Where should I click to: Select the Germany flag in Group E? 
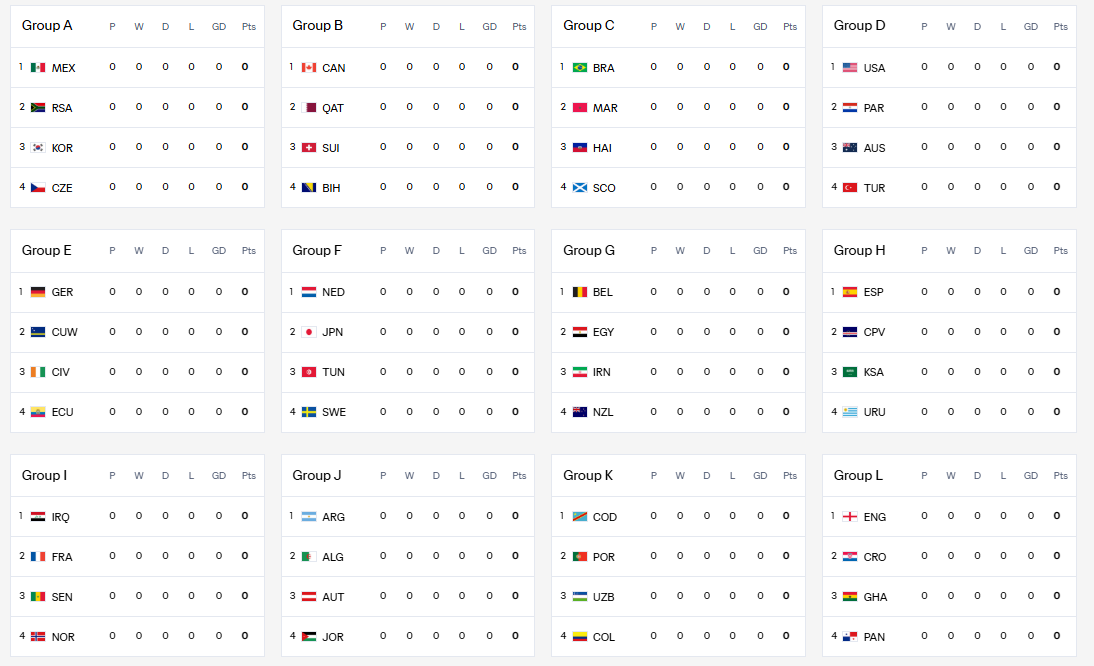(x=39, y=292)
